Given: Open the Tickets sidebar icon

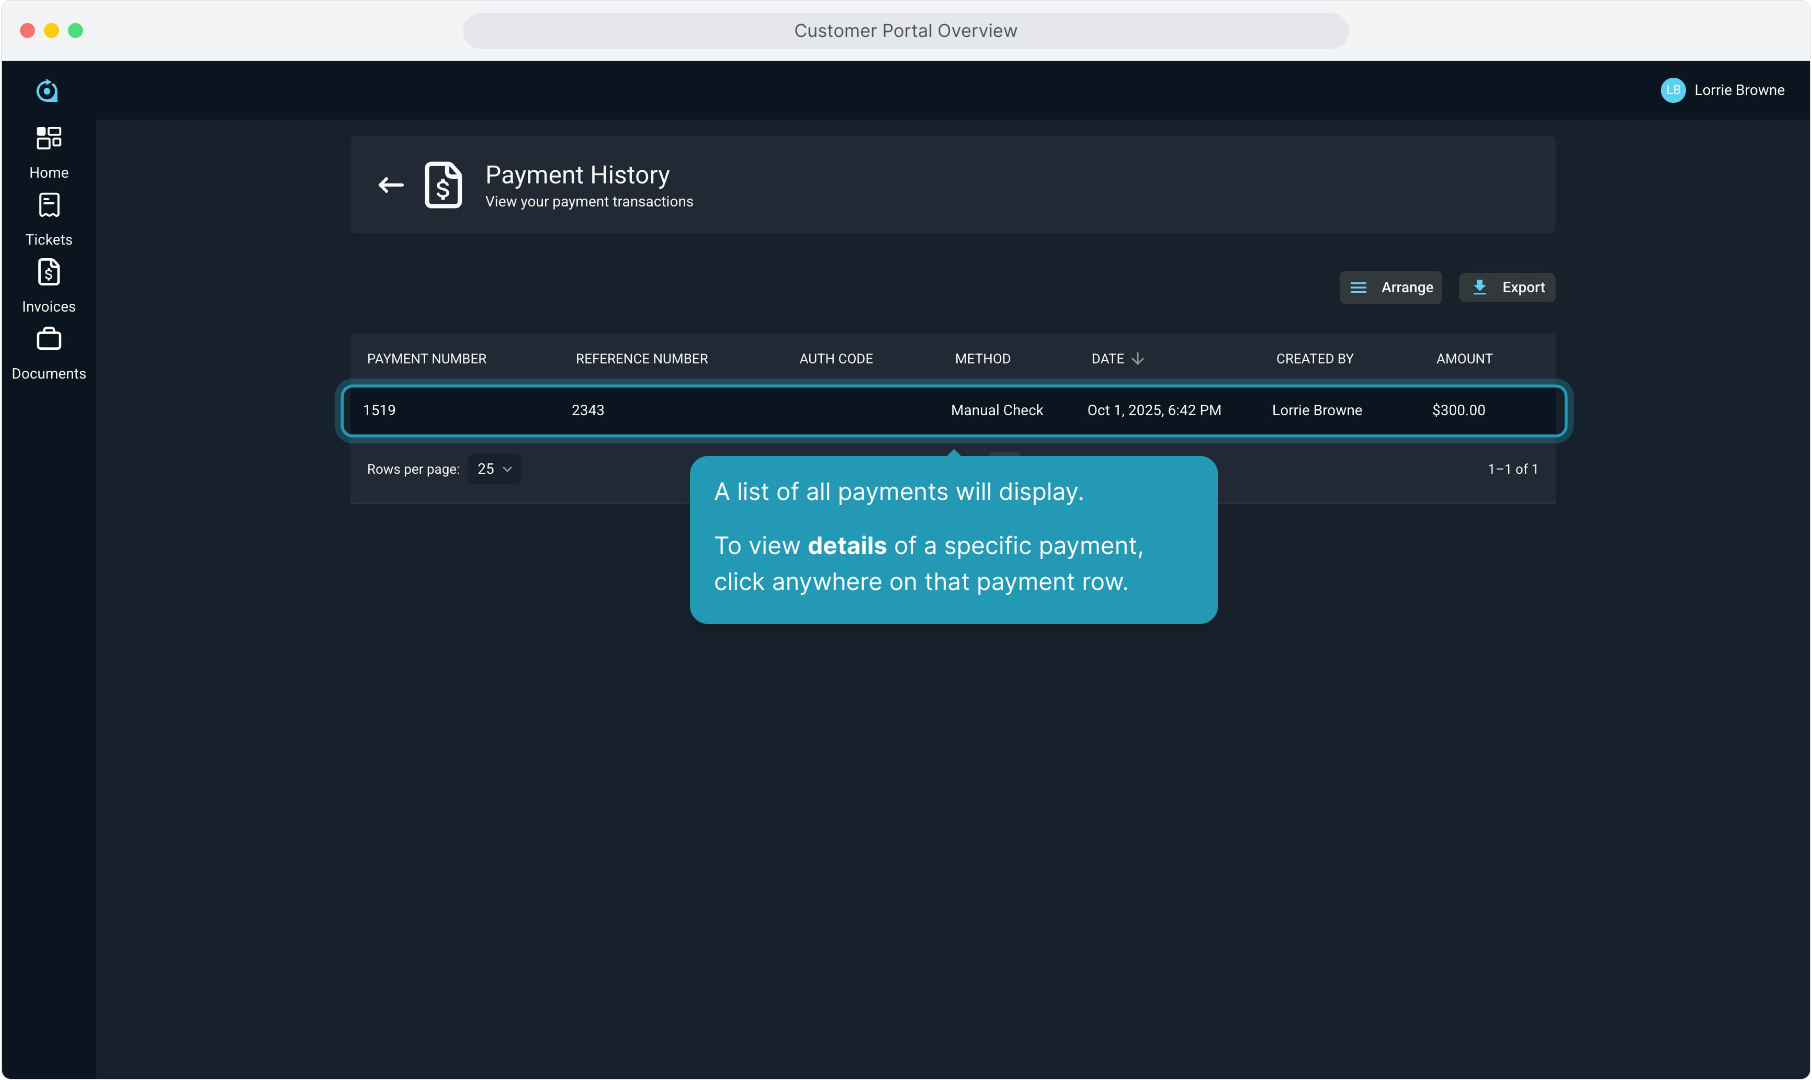Looking at the screenshot, I should 48,206.
